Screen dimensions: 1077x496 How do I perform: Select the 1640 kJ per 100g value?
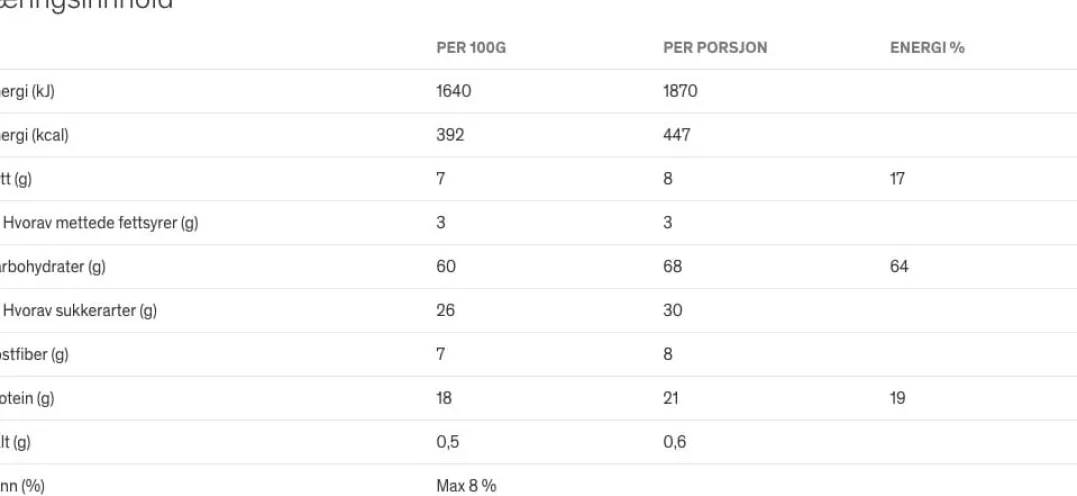coord(454,91)
